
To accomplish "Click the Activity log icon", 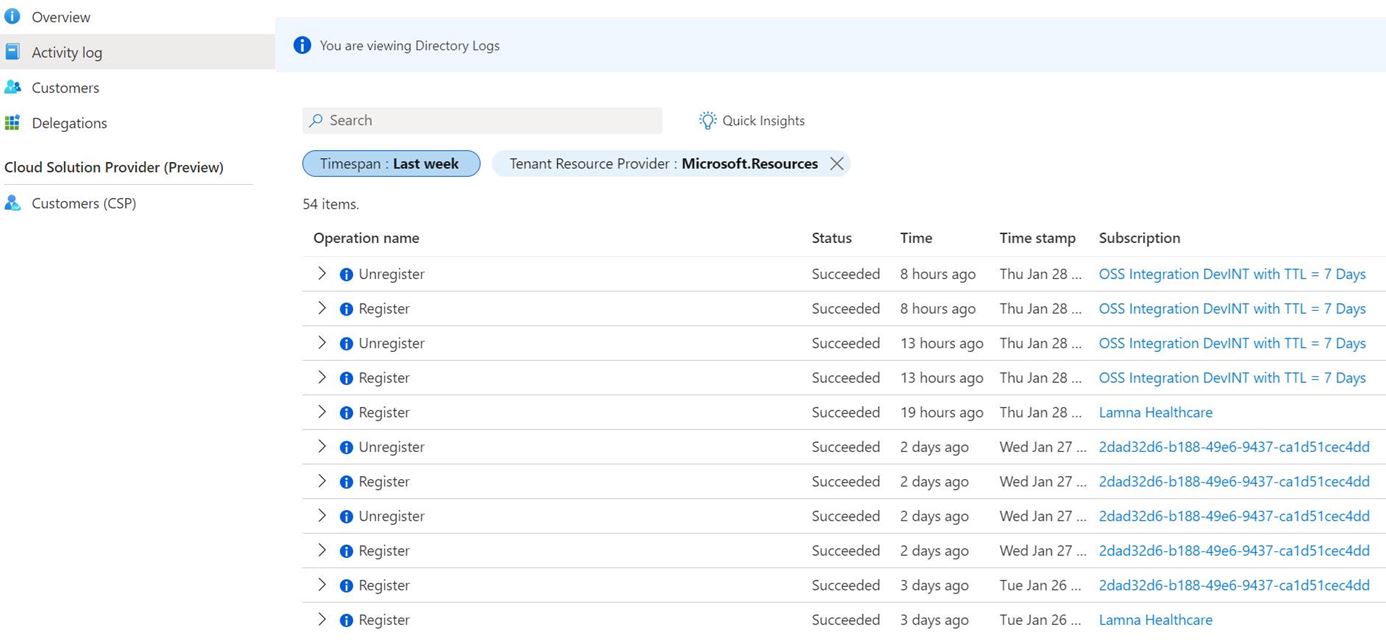I will click(12, 52).
